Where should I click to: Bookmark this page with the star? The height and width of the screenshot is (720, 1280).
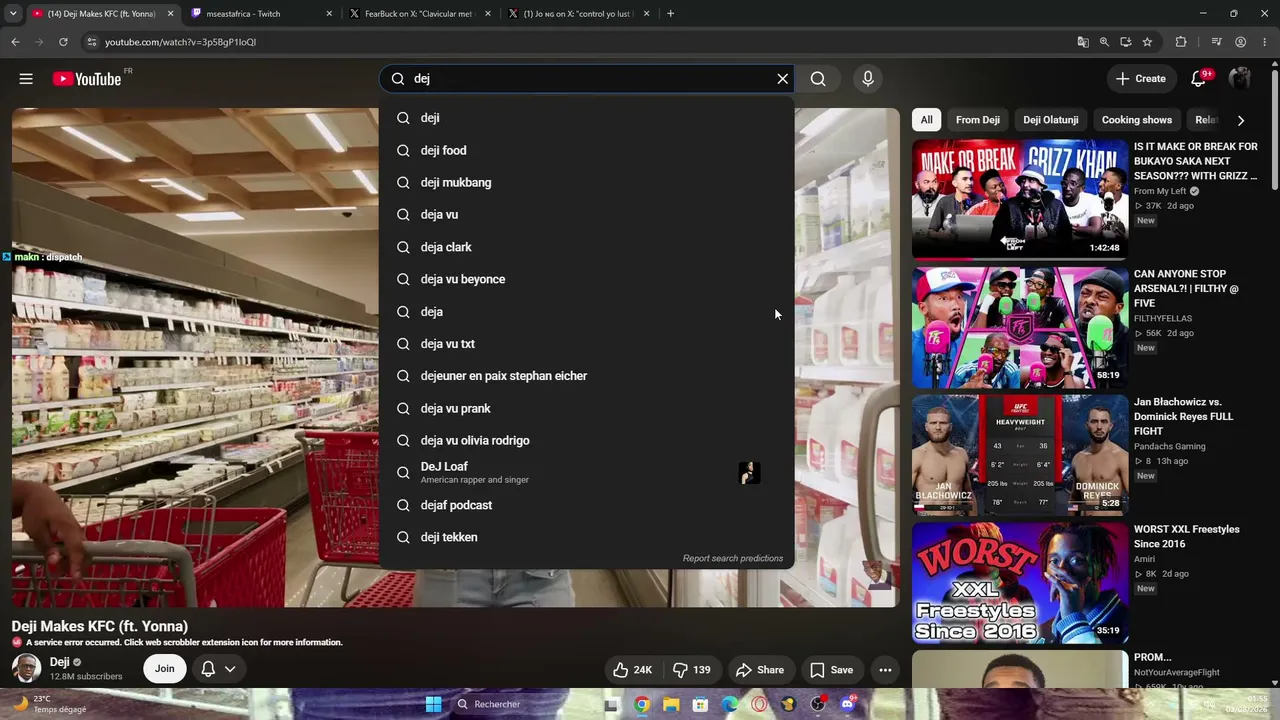point(1147,42)
